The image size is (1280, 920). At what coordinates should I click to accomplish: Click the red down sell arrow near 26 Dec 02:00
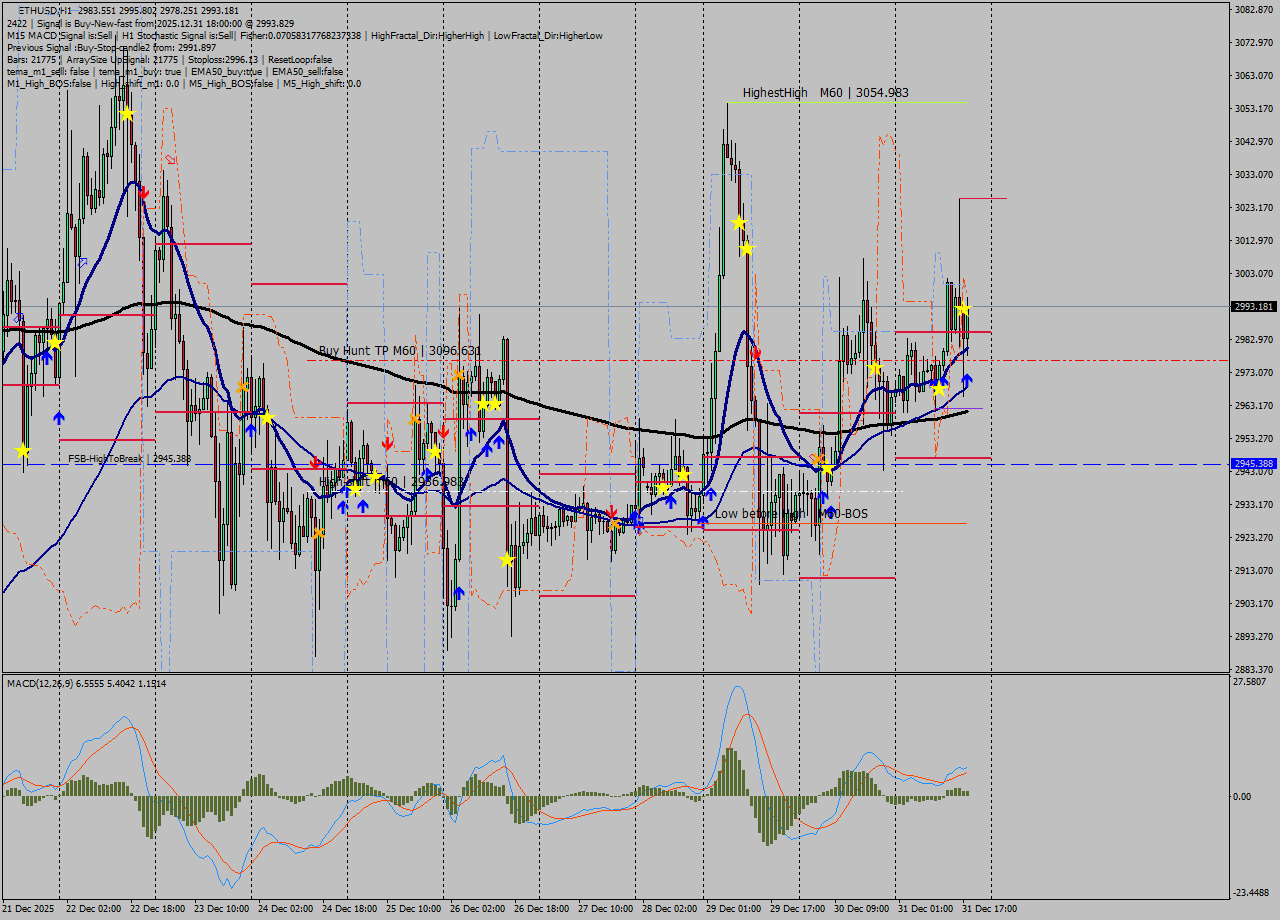[445, 430]
